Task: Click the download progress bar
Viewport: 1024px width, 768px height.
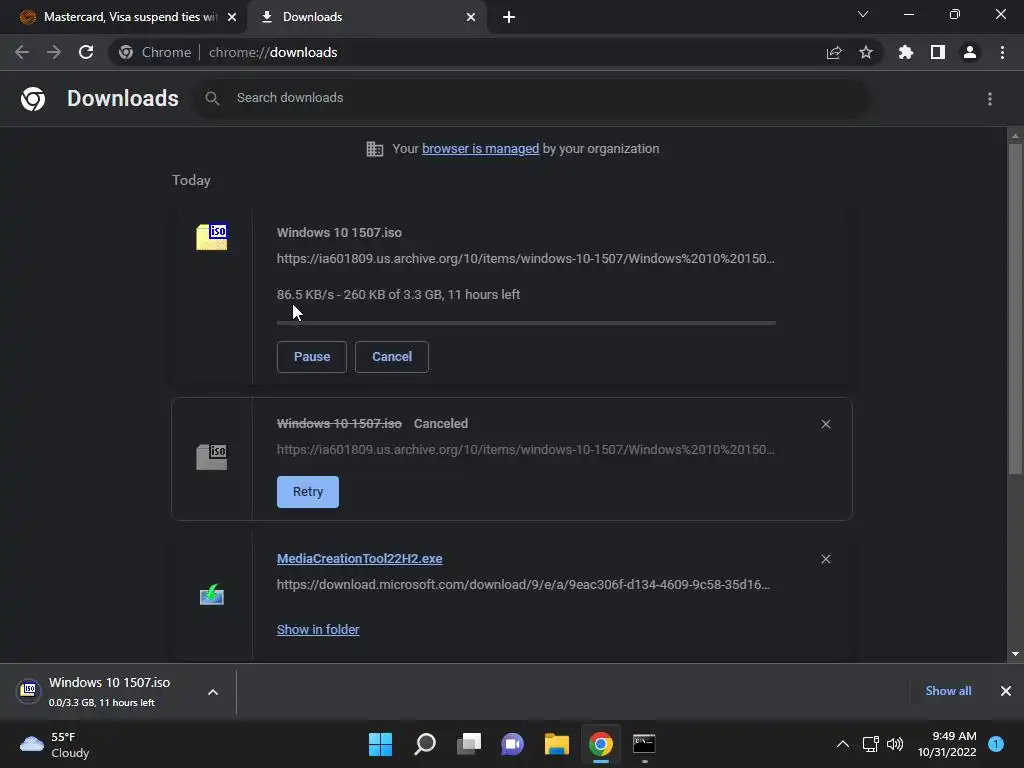Action: point(526,323)
